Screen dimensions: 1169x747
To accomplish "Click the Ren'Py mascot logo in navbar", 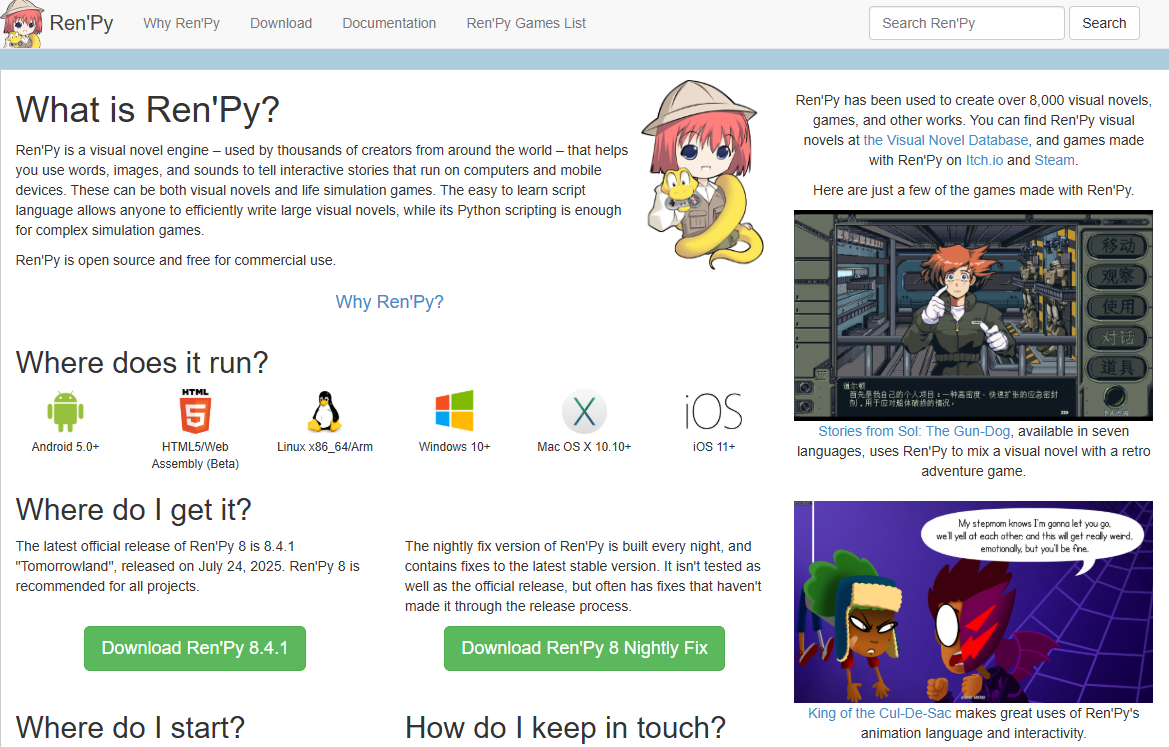I will (22, 24).
